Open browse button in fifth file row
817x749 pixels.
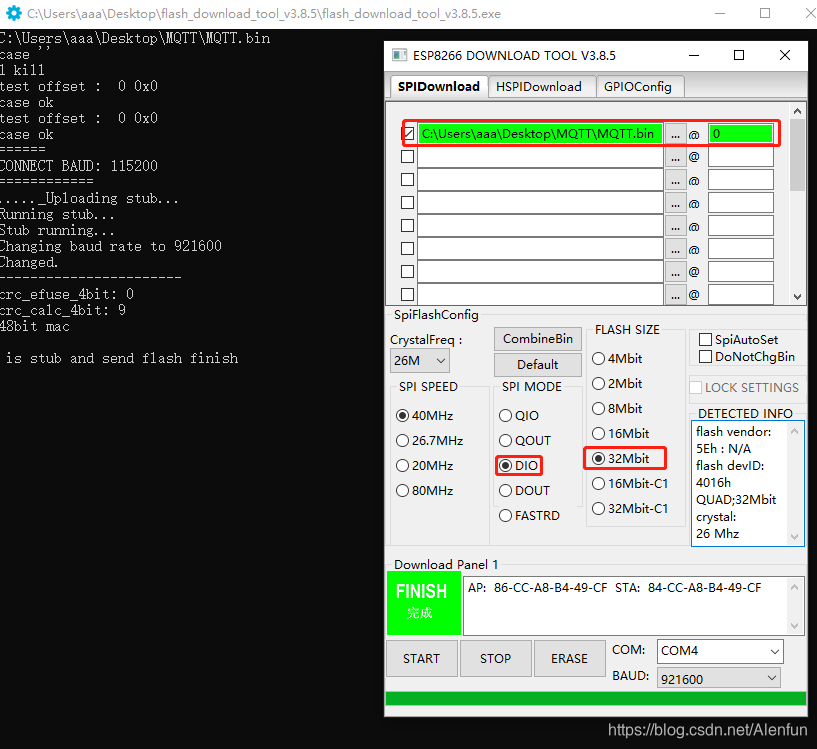pos(675,226)
